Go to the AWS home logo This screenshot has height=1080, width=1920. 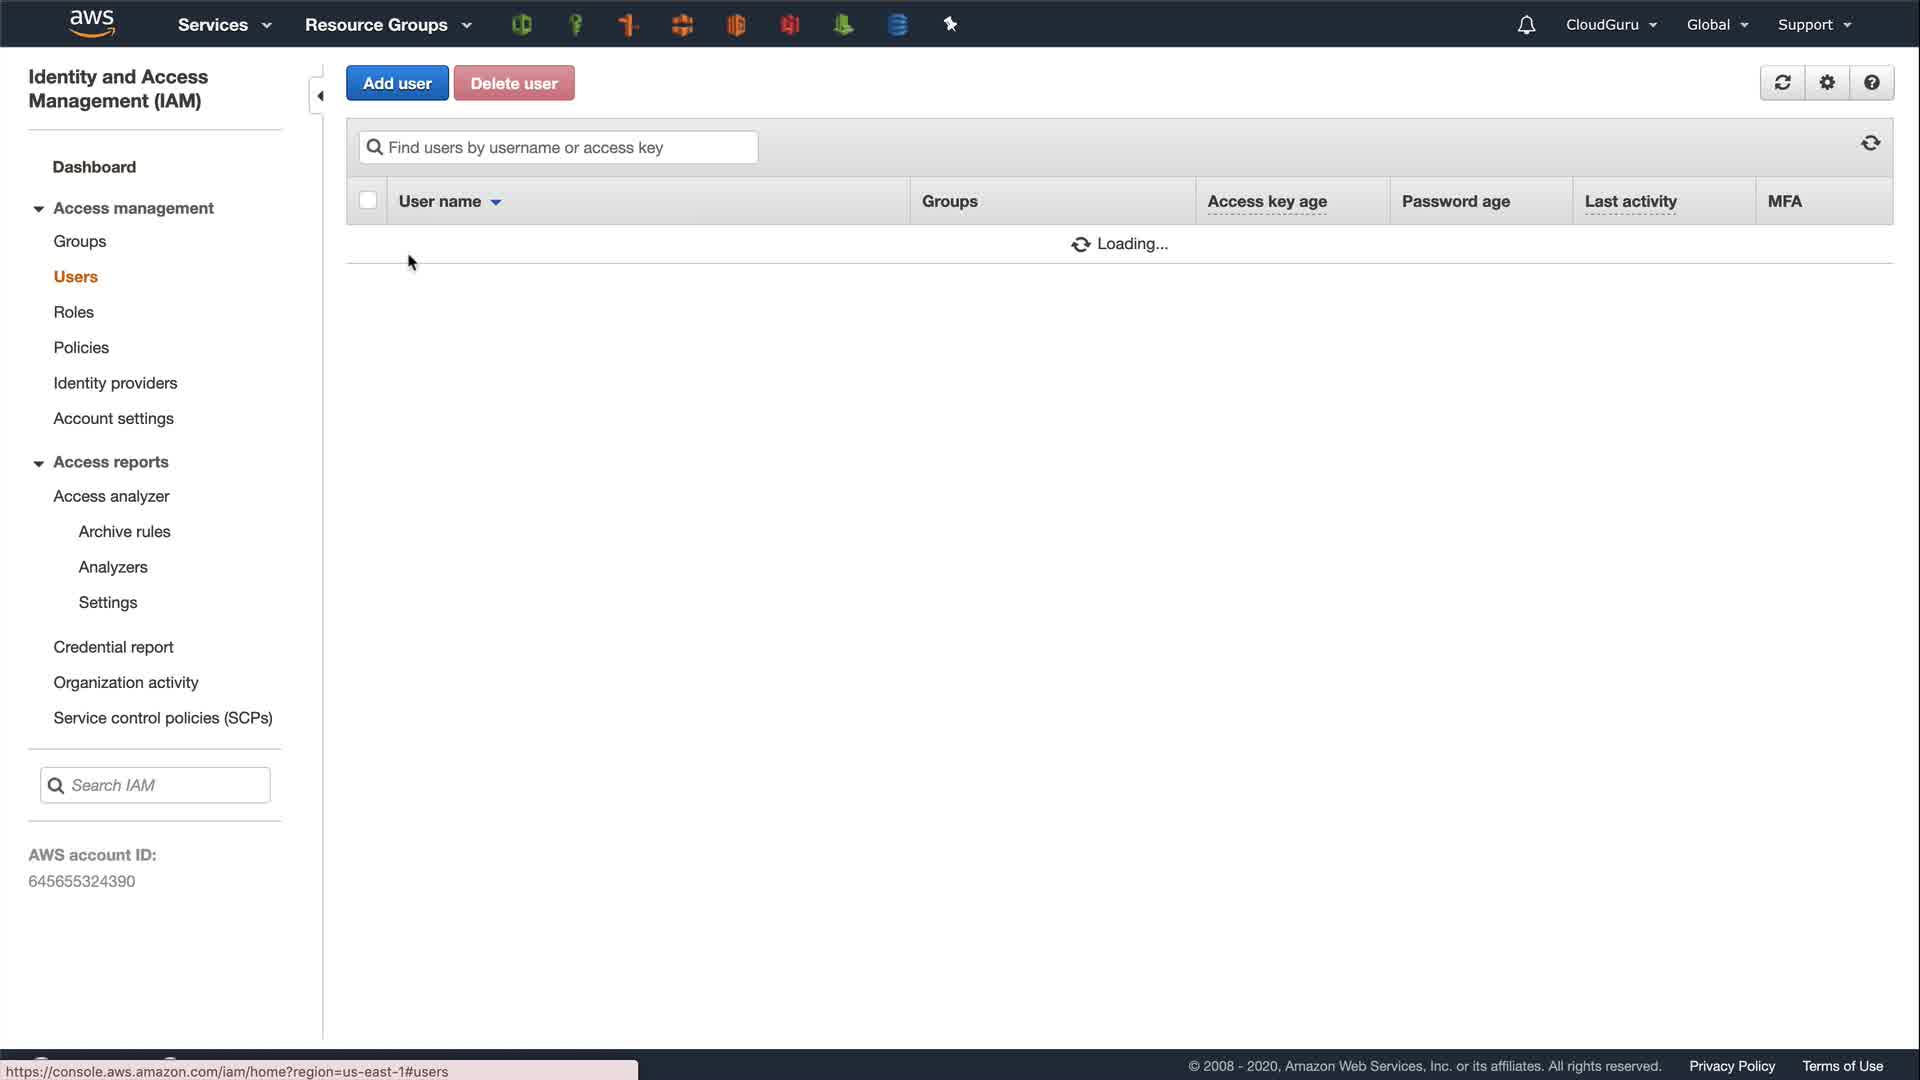92,23
